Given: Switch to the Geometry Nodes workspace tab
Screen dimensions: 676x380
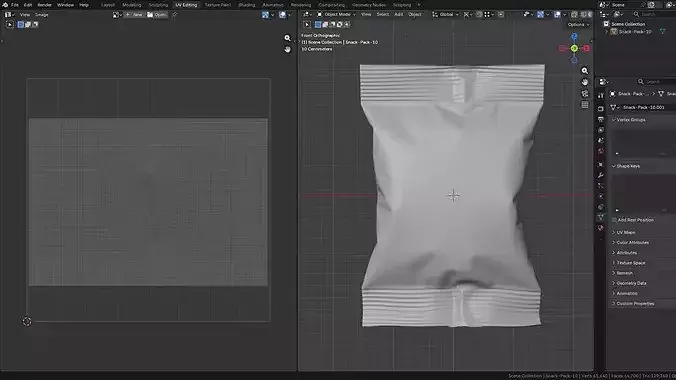Looking at the screenshot, I should (x=369, y=5).
